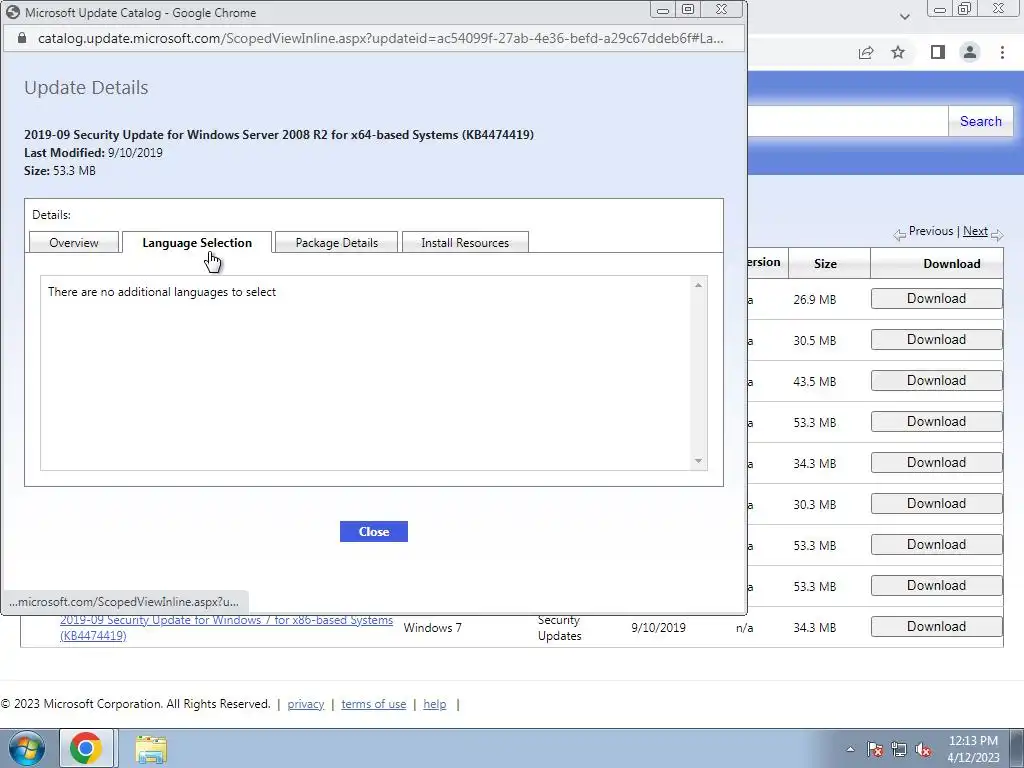This screenshot has width=1024, height=768.
Task: Download the 43.5 MB update
Action: point(936,381)
